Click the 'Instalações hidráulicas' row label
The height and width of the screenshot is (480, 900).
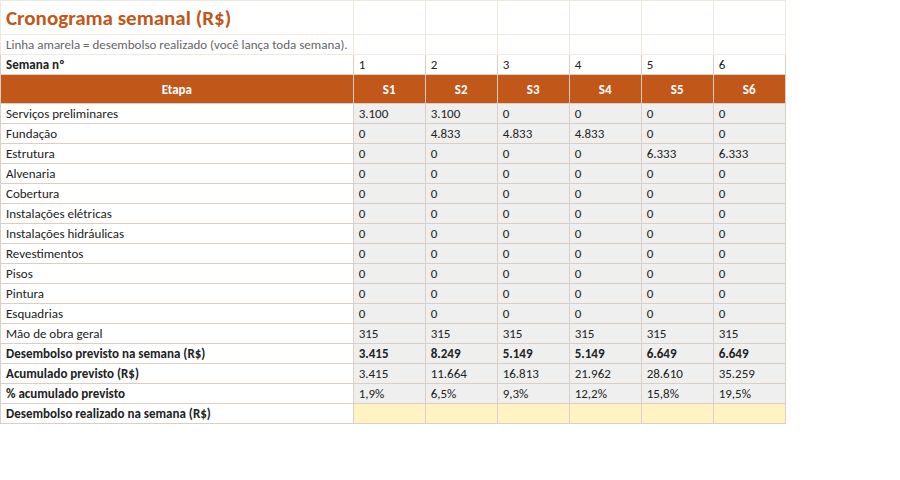pyautogui.click(x=177, y=234)
